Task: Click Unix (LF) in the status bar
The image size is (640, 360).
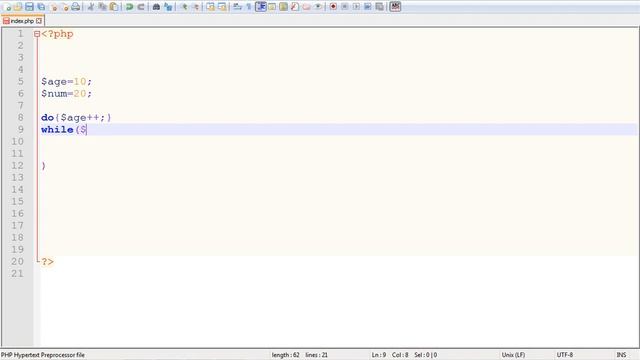Action: pyautogui.click(x=513, y=355)
